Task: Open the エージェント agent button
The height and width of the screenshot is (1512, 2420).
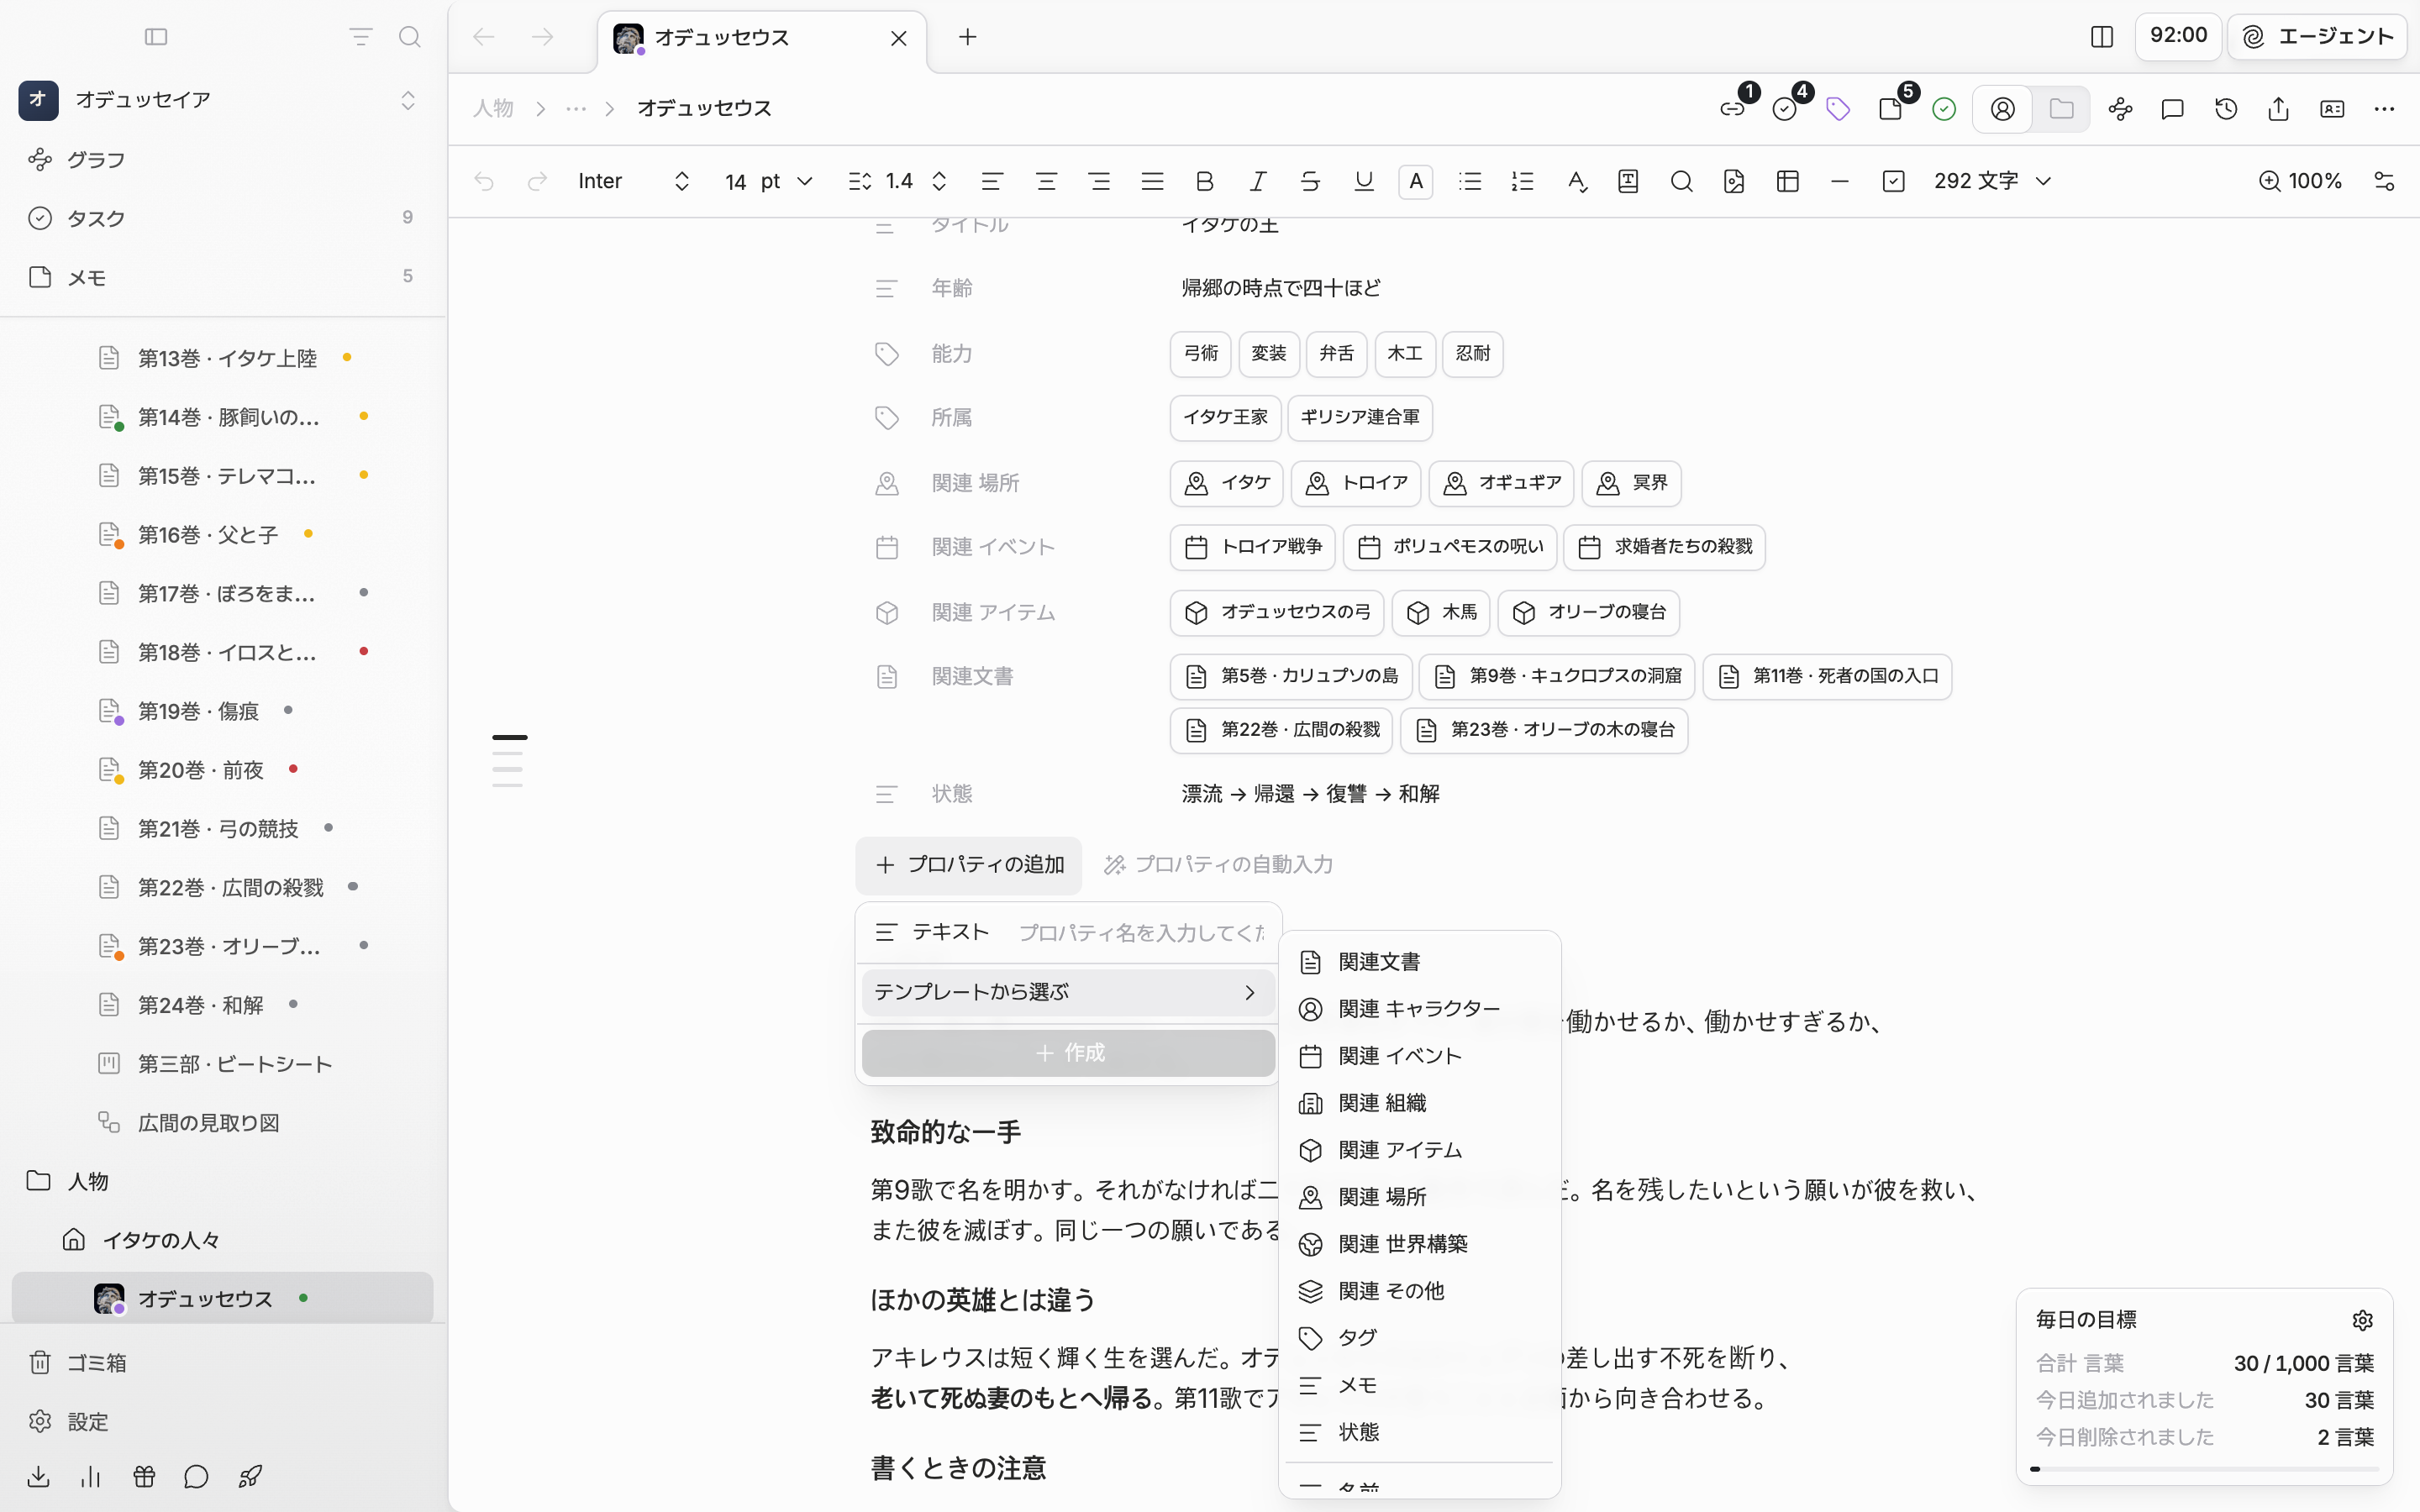Action: click(2316, 37)
